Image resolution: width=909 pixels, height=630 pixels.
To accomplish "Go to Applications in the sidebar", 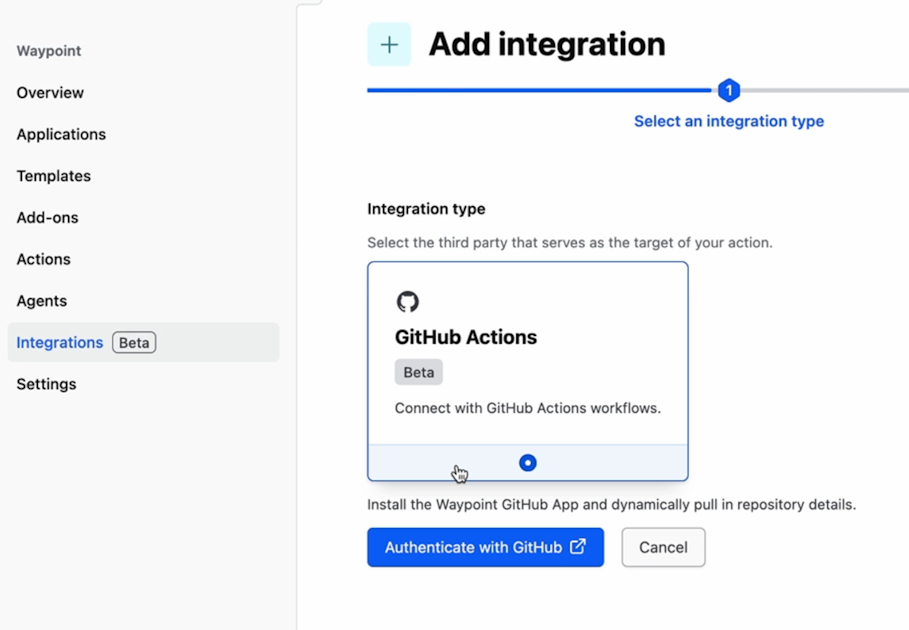I will (61, 134).
